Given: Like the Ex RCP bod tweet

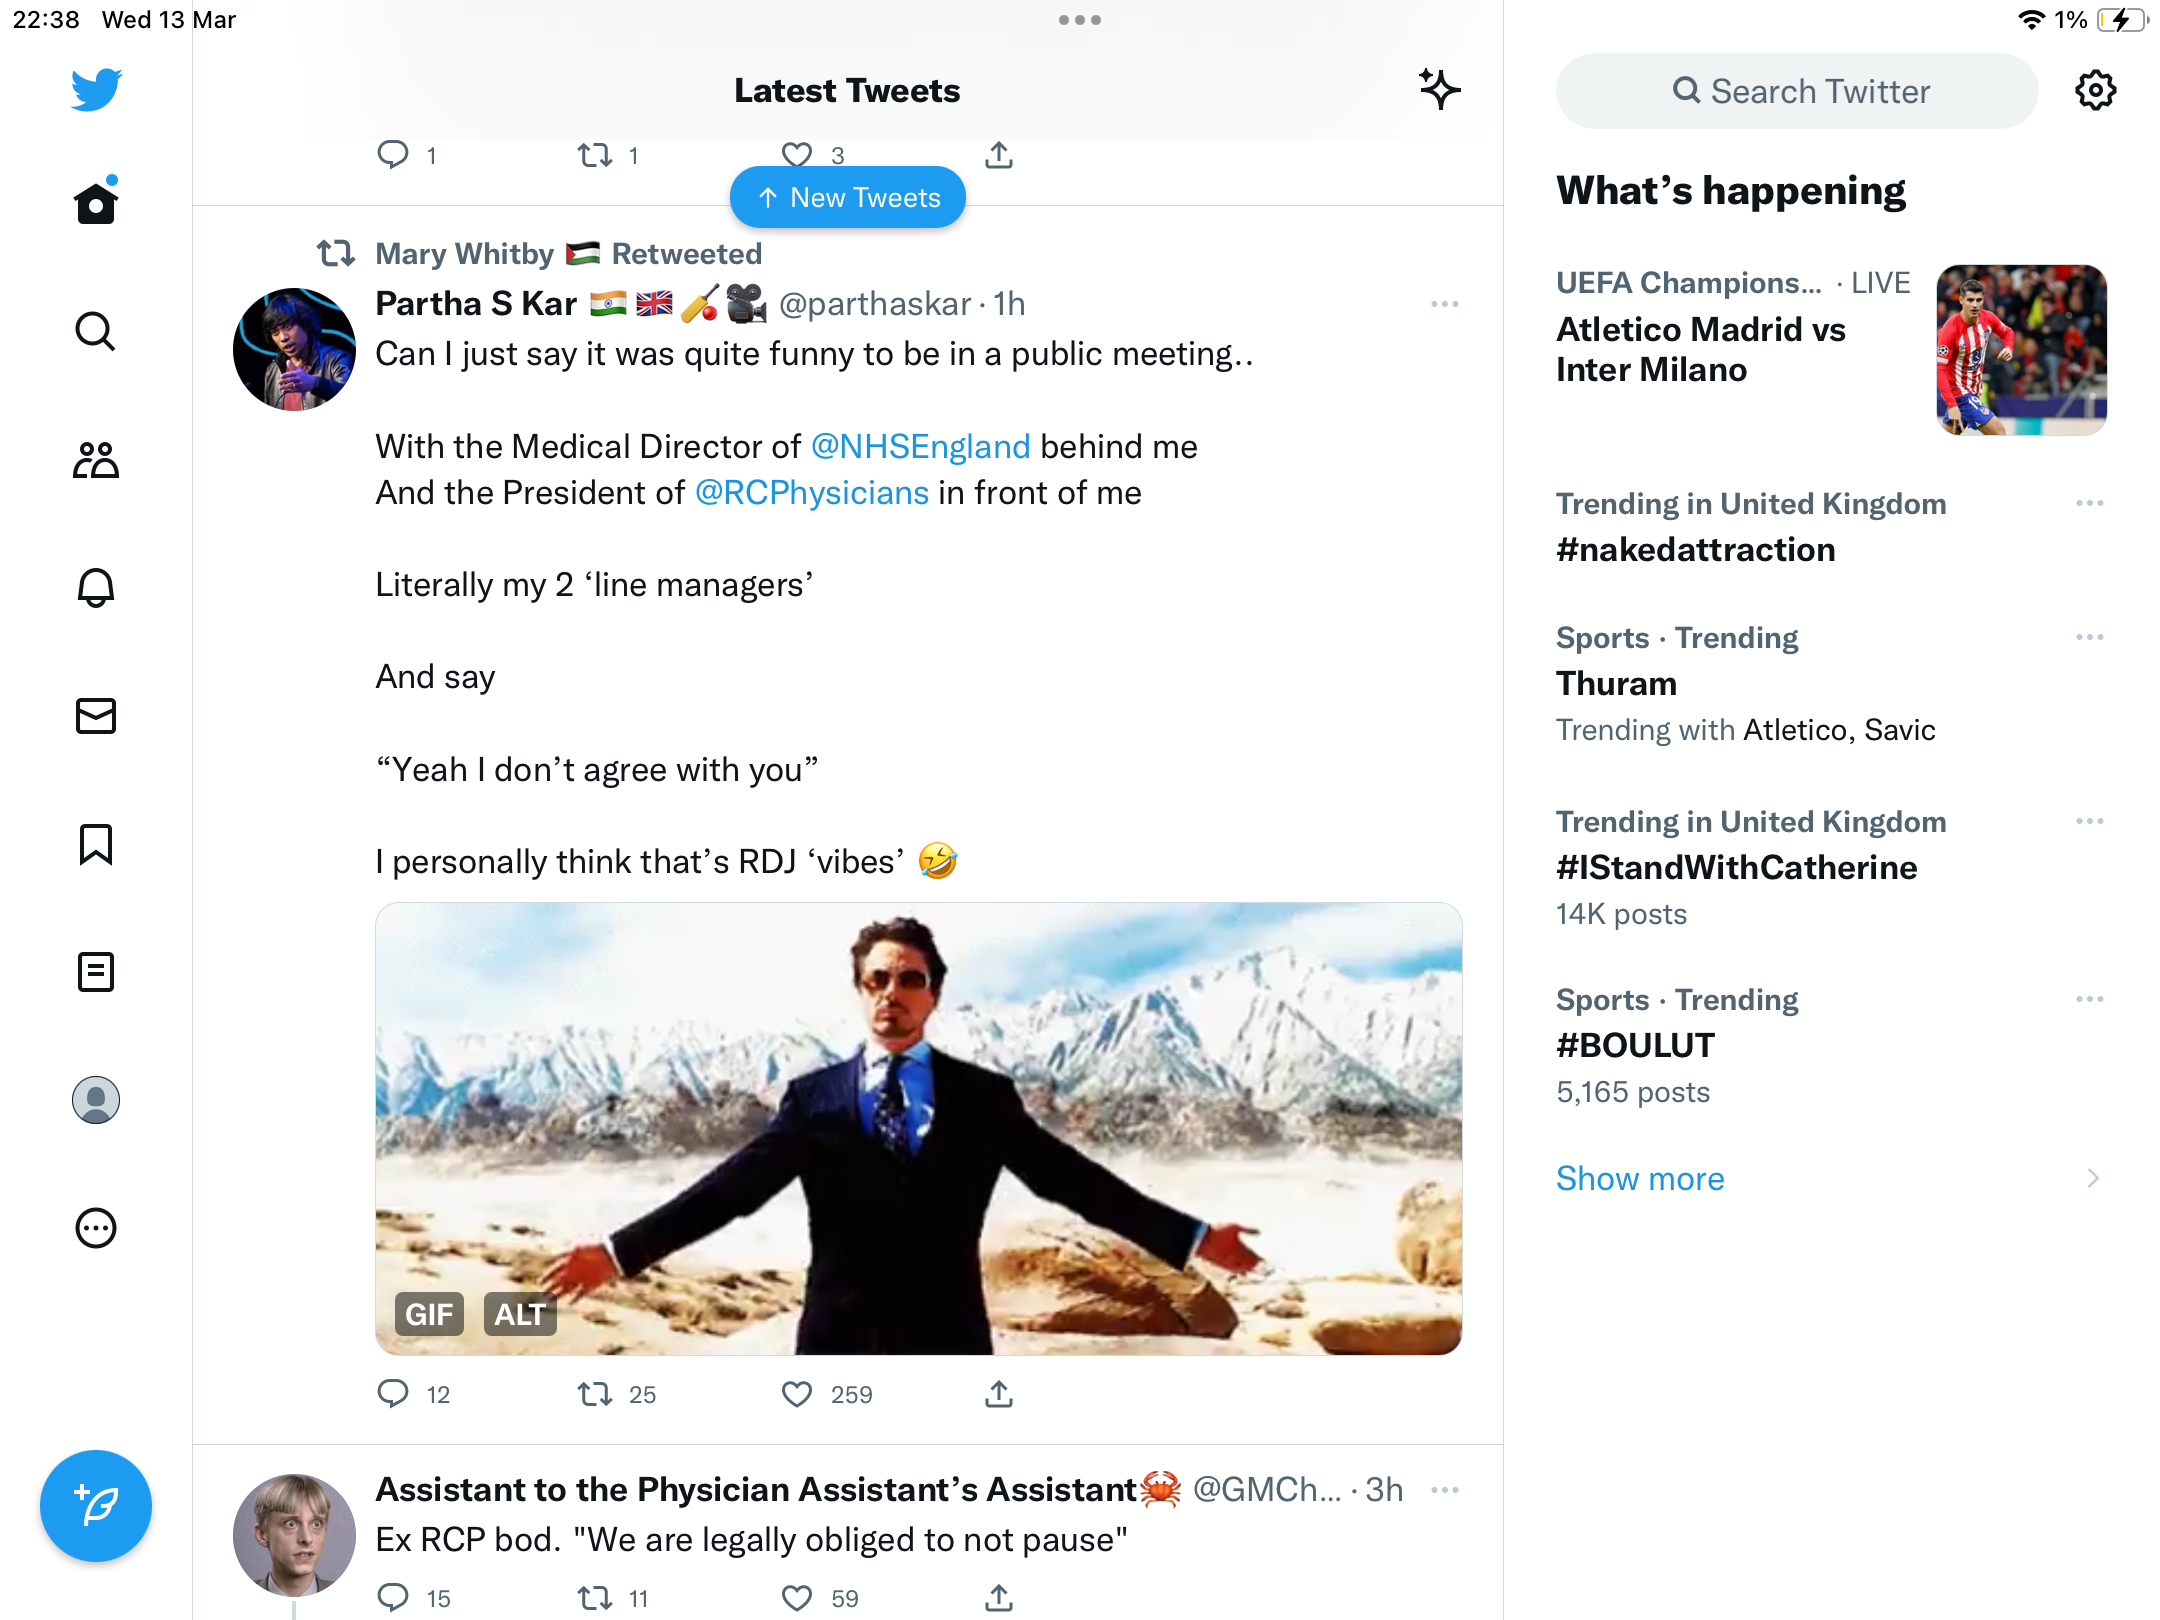Looking at the screenshot, I should point(797,1598).
